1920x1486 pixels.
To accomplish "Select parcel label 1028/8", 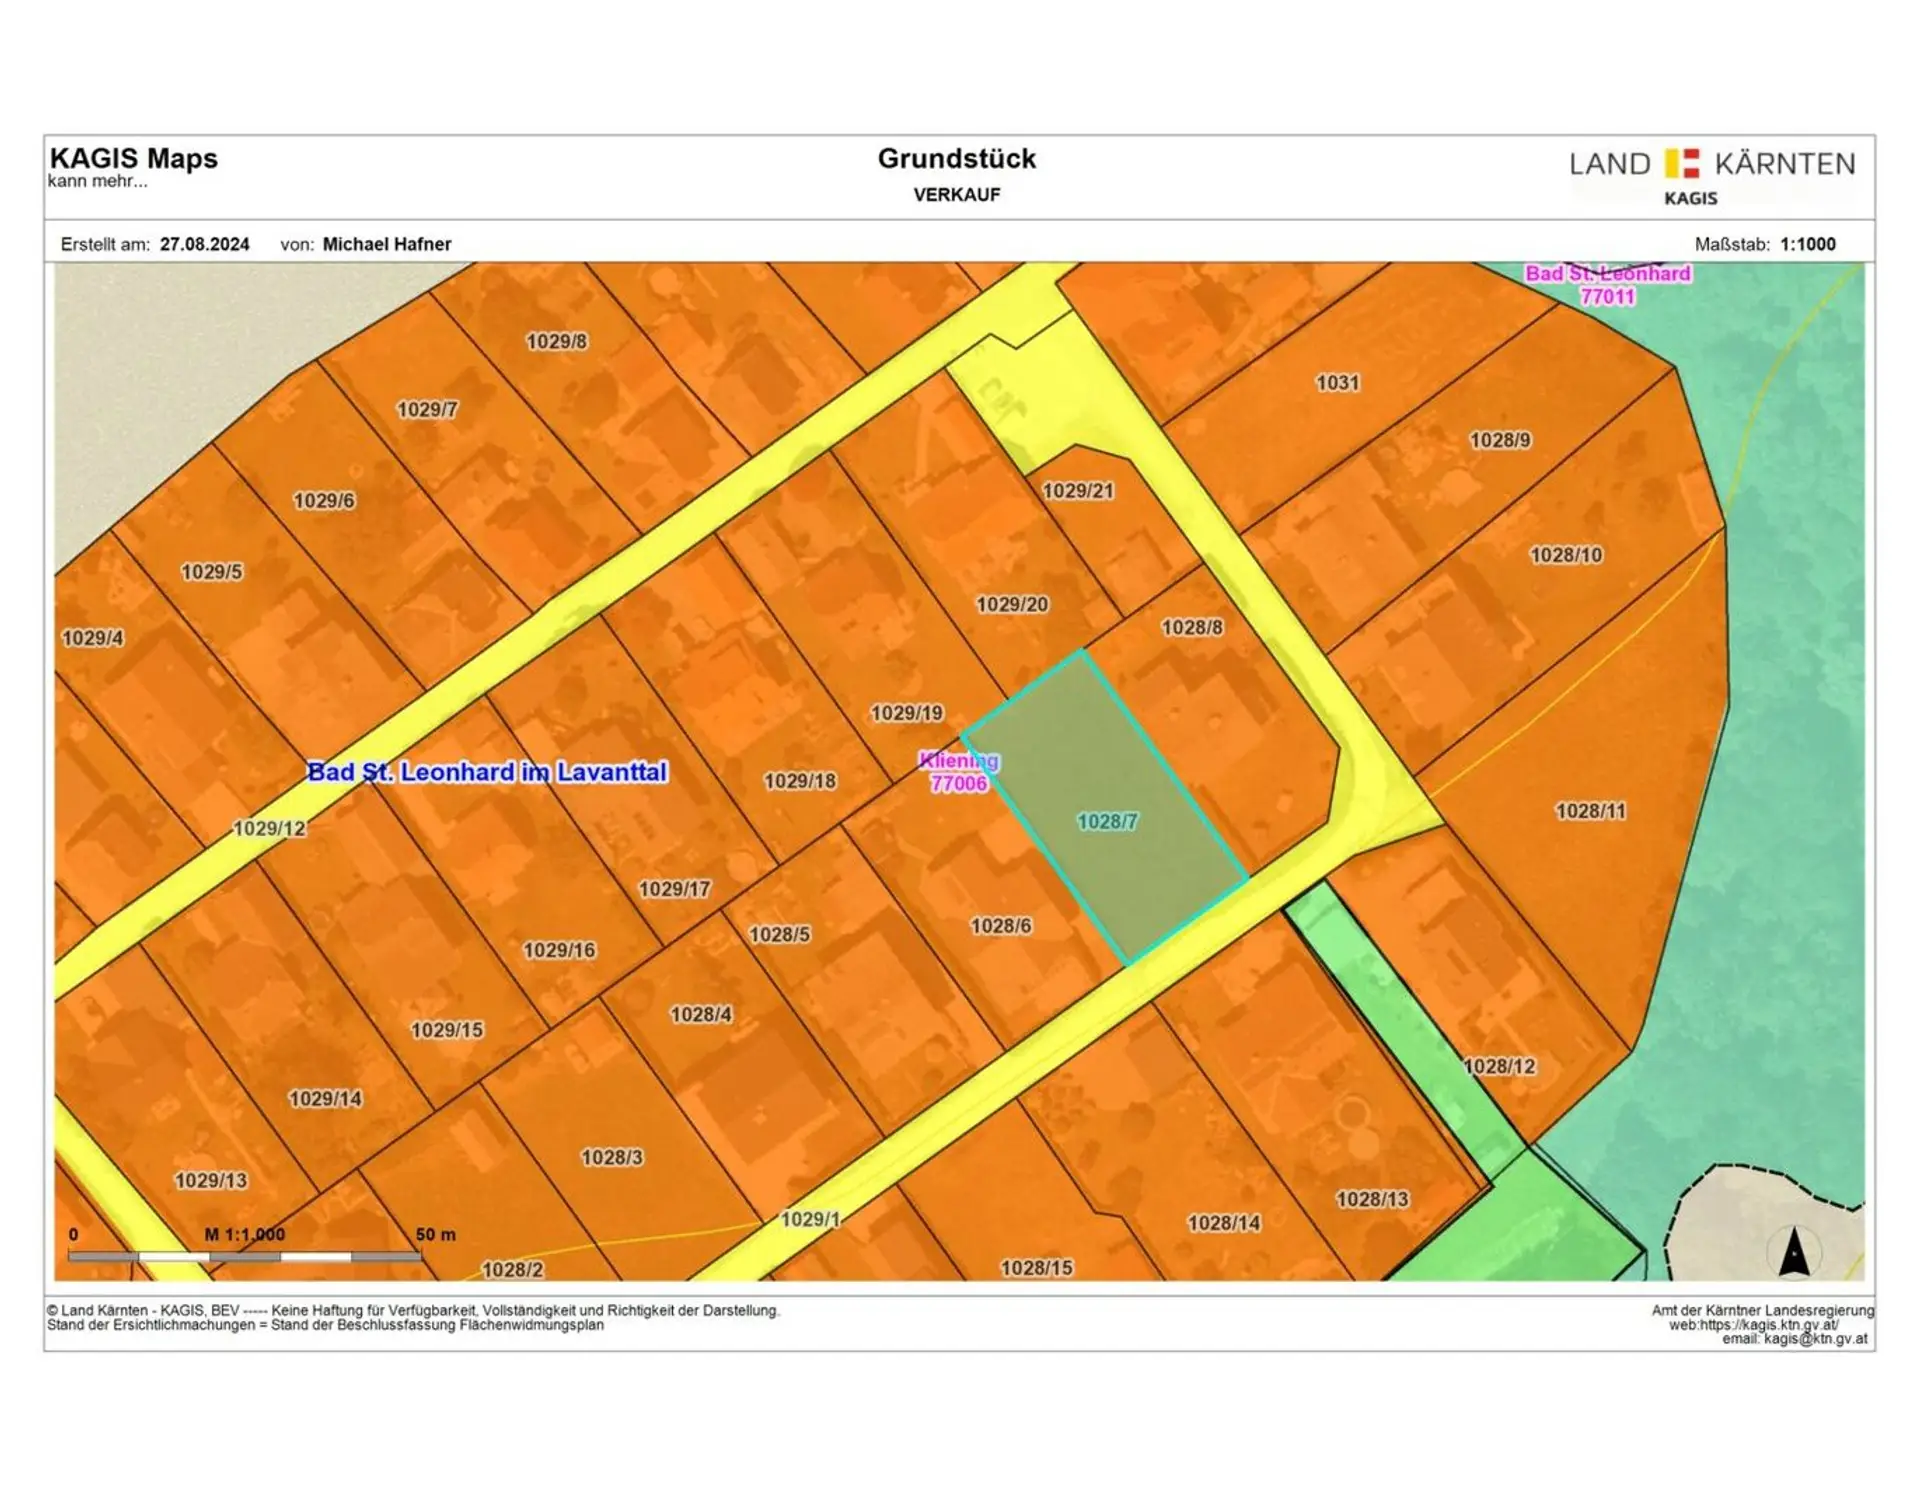I will coord(1191,627).
